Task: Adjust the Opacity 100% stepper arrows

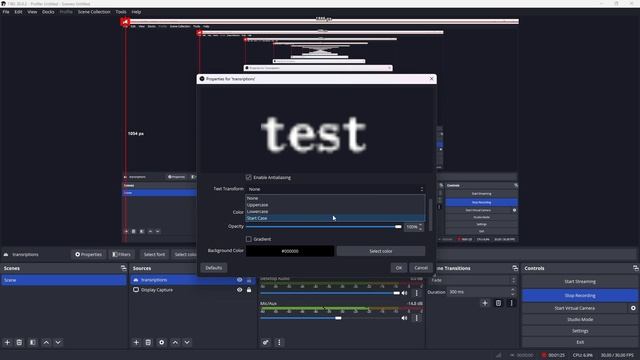Action: pos(421,227)
